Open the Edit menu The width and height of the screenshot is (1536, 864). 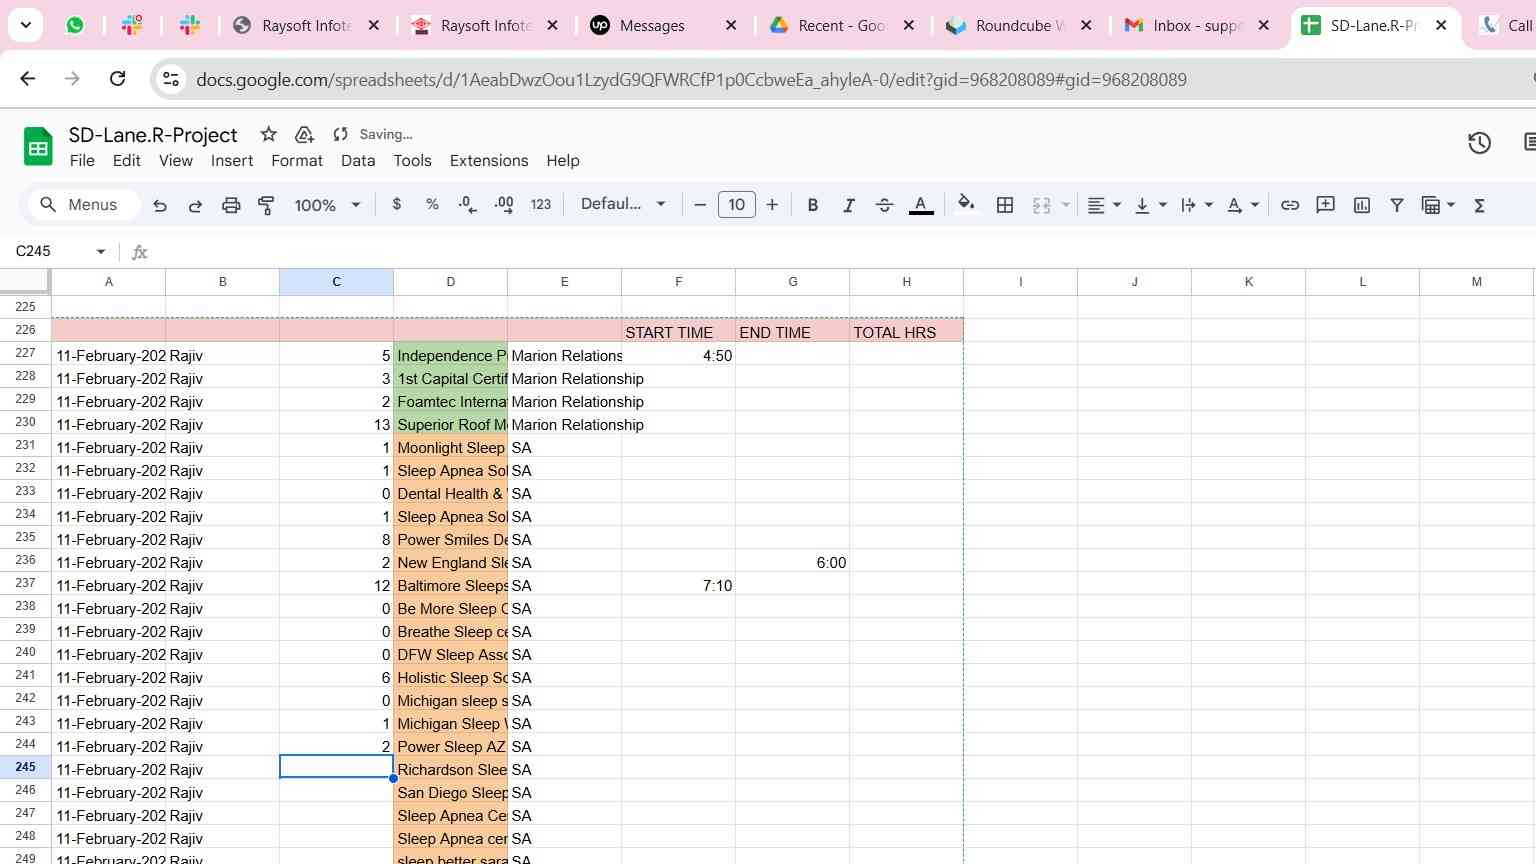click(127, 160)
